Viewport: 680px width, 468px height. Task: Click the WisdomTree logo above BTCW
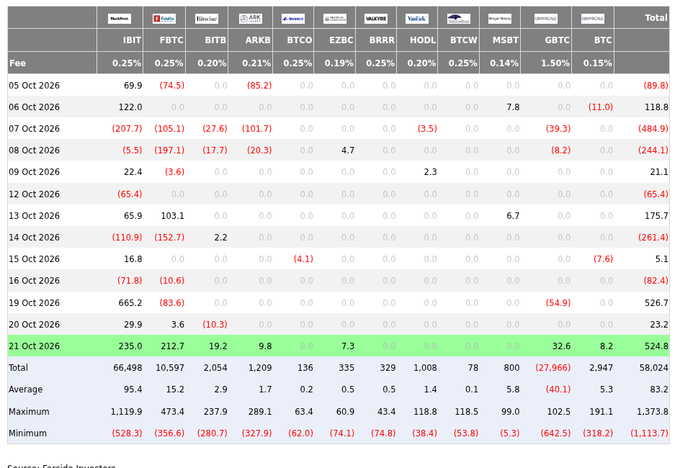(459, 19)
